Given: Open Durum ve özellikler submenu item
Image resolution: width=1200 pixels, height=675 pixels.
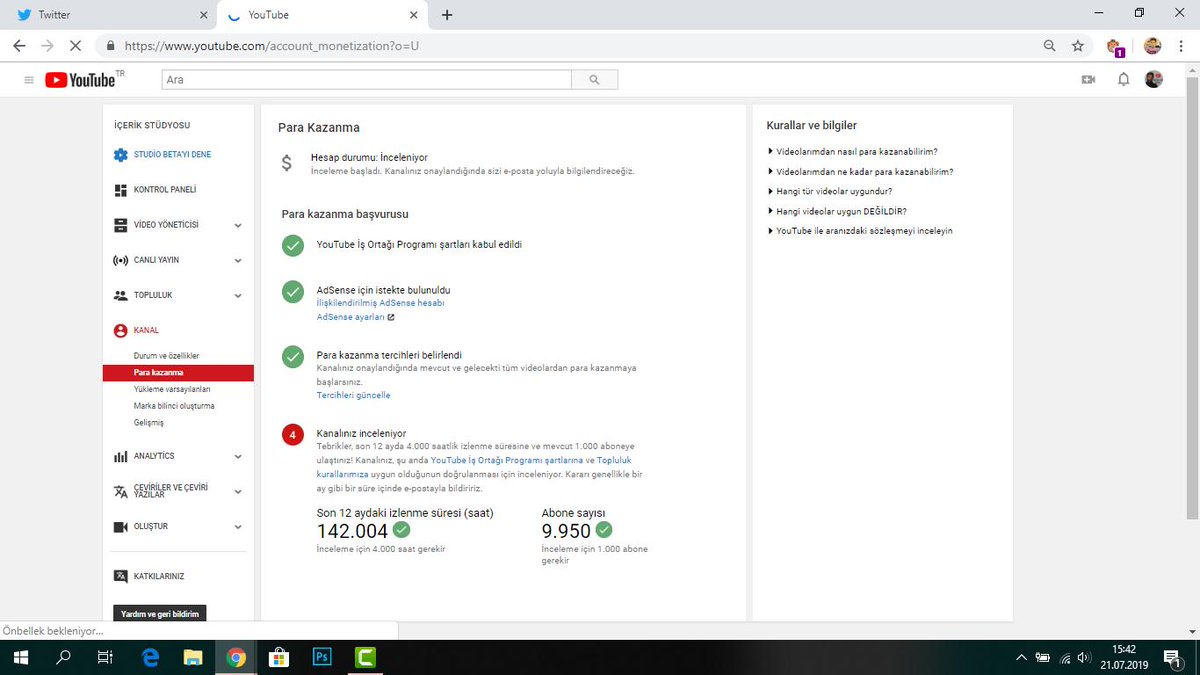Looking at the screenshot, I should pos(167,356).
